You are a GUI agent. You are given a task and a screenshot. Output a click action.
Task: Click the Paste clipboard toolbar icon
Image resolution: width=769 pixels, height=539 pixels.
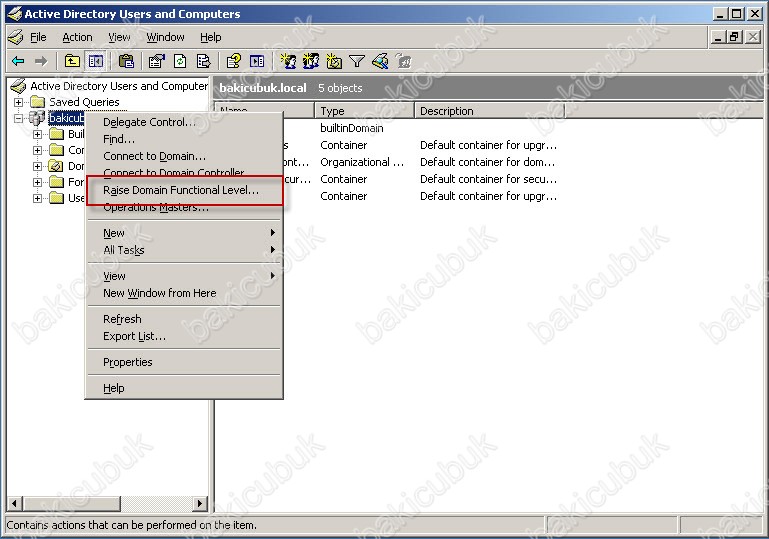pos(126,61)
